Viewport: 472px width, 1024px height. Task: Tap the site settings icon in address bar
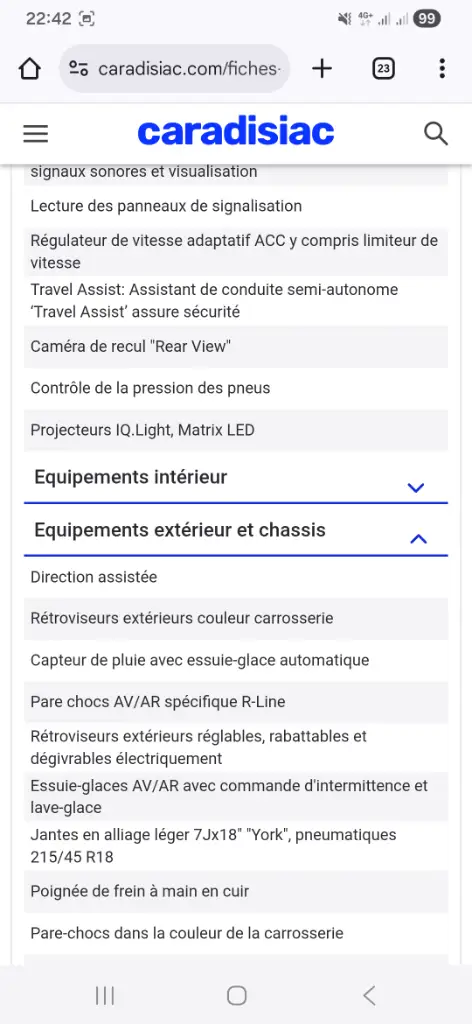pos(78,69)
